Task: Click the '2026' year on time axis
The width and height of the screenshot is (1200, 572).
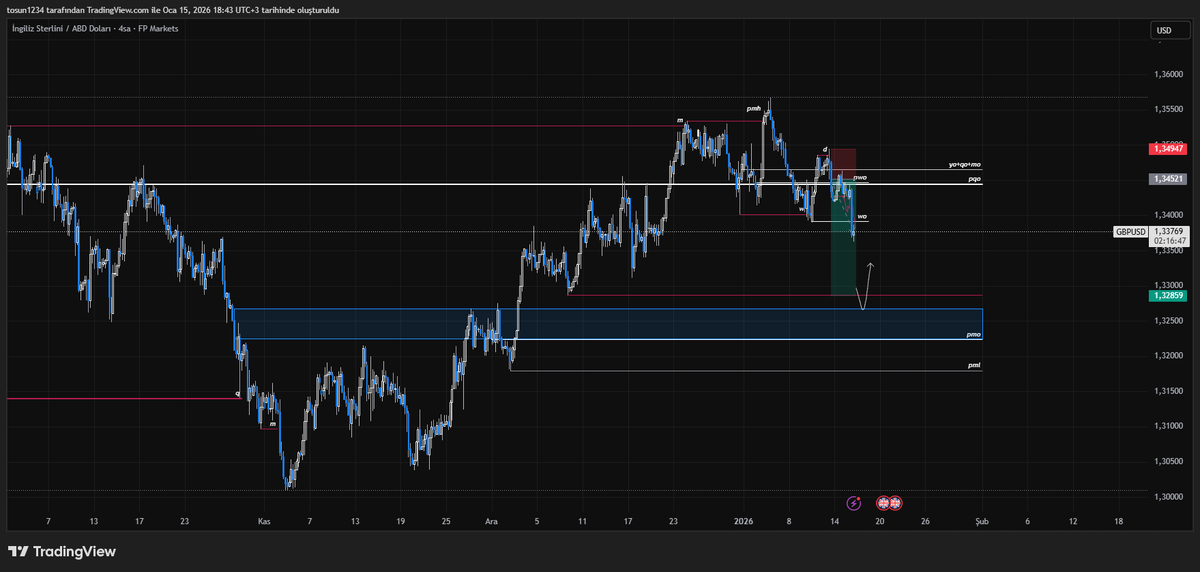Action: pos(743,521)
